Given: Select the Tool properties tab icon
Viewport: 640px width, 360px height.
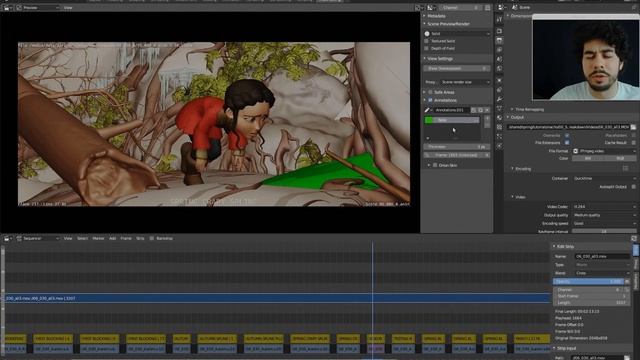Looking at the screenshot, I should (499, 19).
